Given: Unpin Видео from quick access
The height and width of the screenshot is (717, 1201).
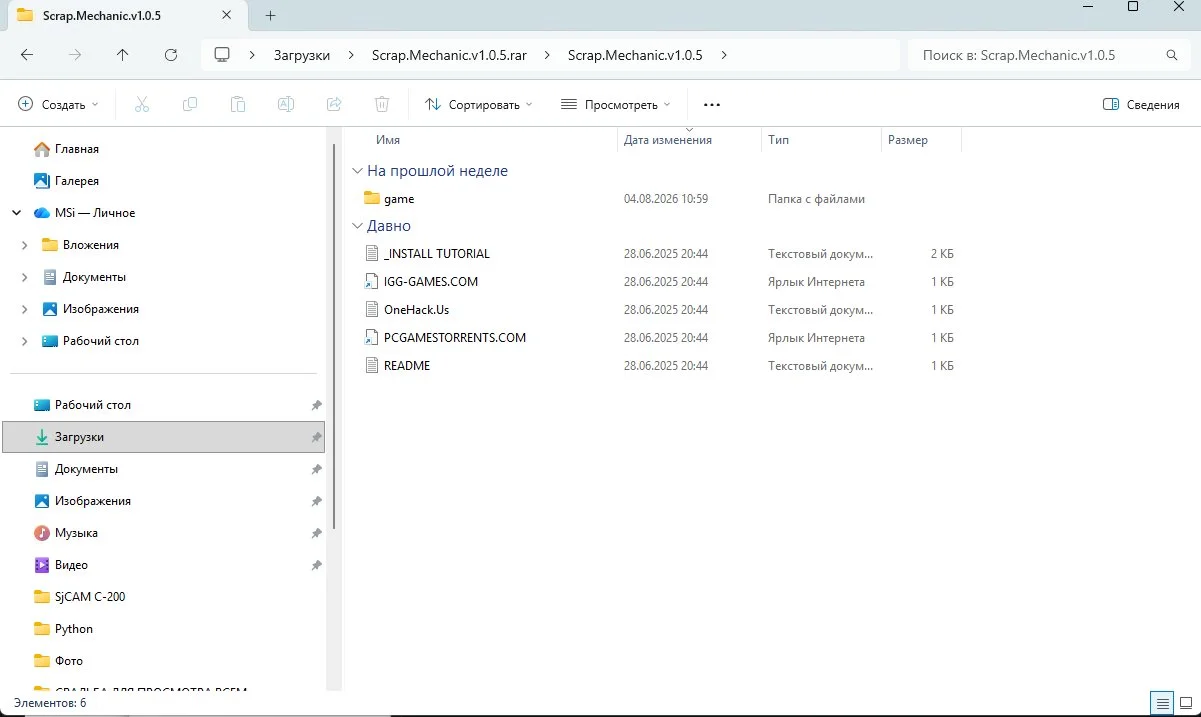Looking at the screenshot, I should [x=316, y=565].
